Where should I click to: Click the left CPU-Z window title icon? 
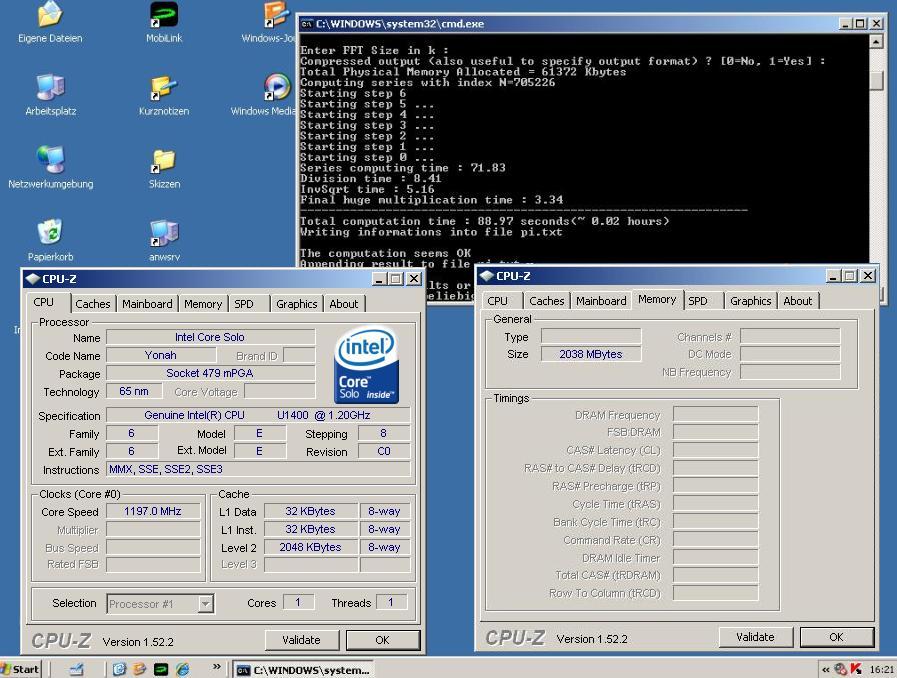(32, 279)
